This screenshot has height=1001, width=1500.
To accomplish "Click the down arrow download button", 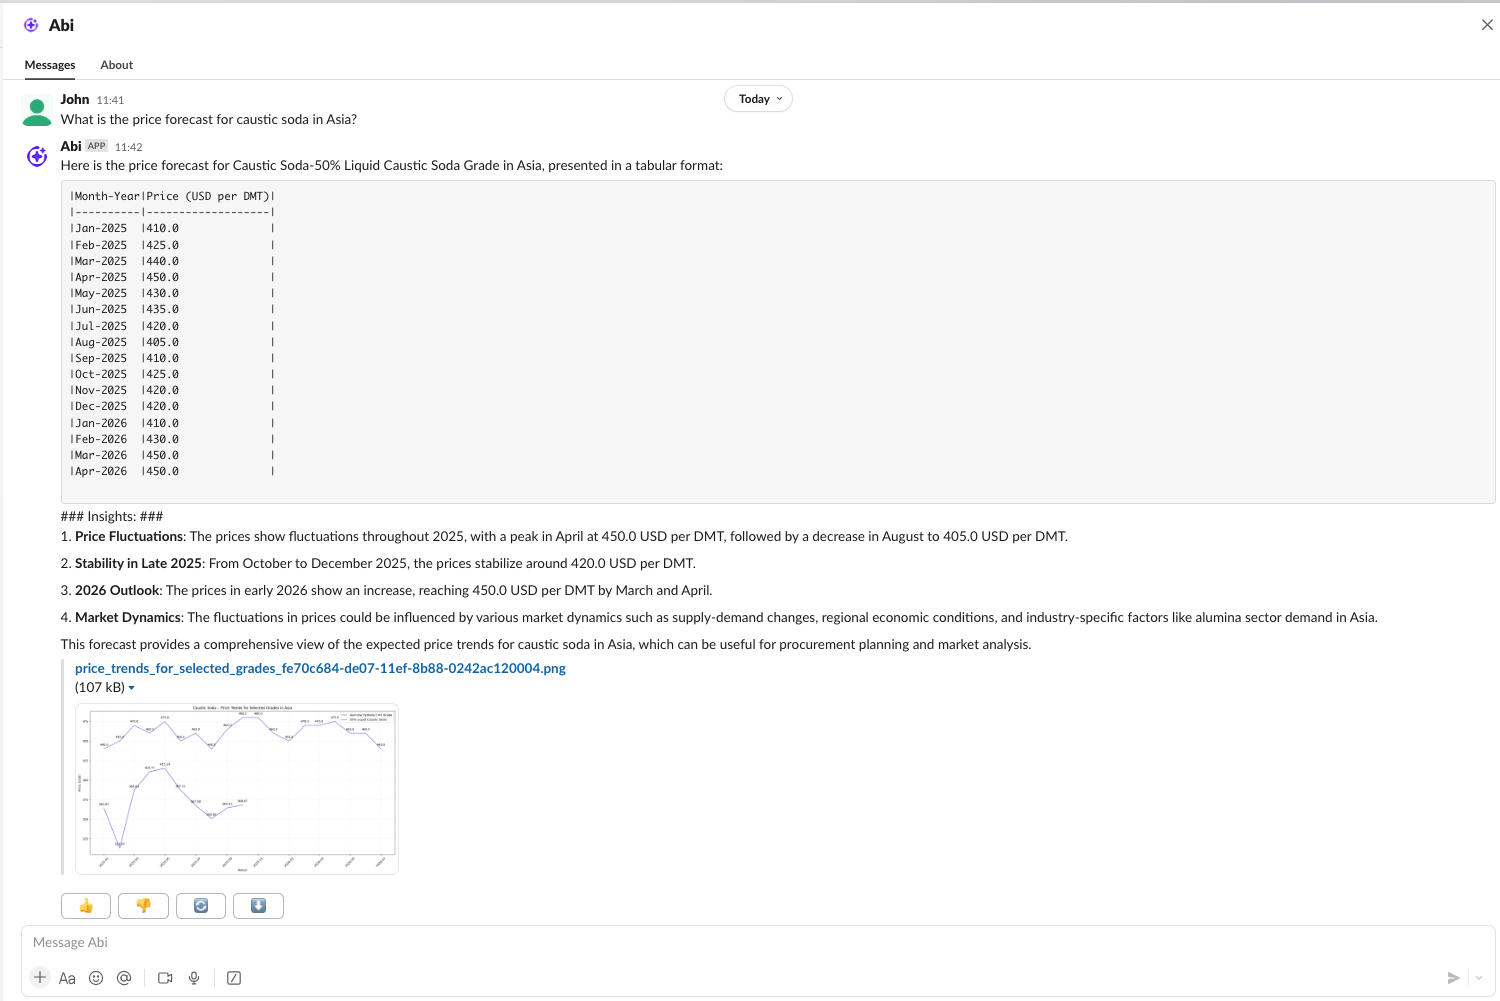I will tap(258, 906).
